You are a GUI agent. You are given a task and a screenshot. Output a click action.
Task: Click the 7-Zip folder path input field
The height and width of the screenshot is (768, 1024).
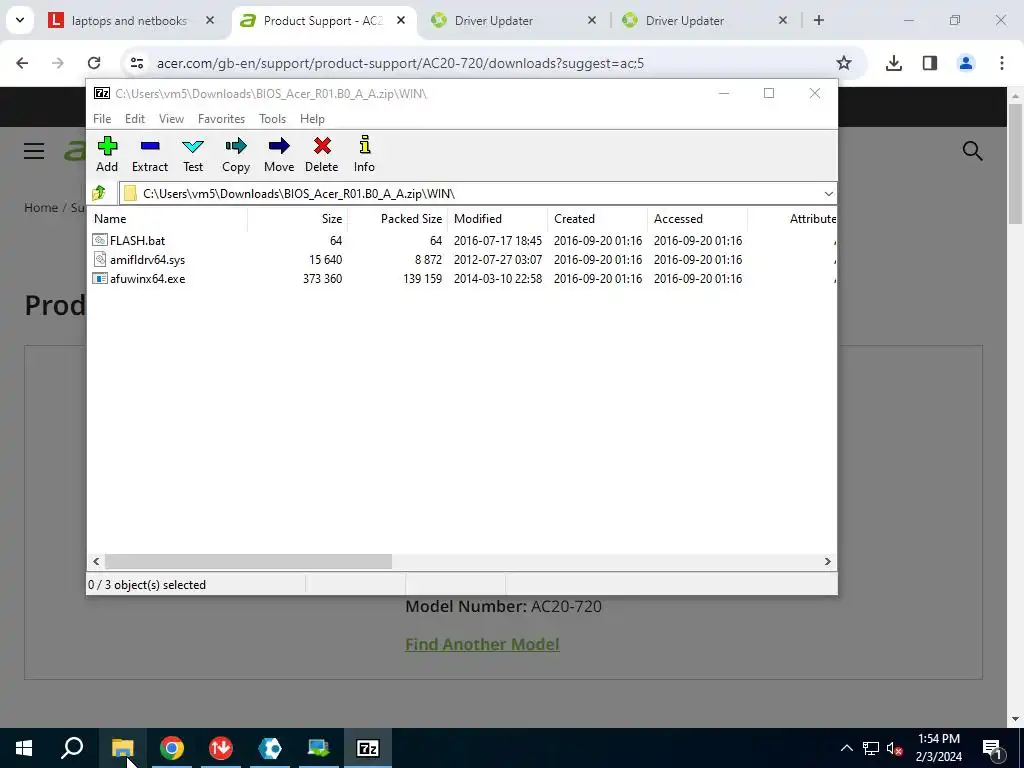pyautogui.click(x=469, y=194)
